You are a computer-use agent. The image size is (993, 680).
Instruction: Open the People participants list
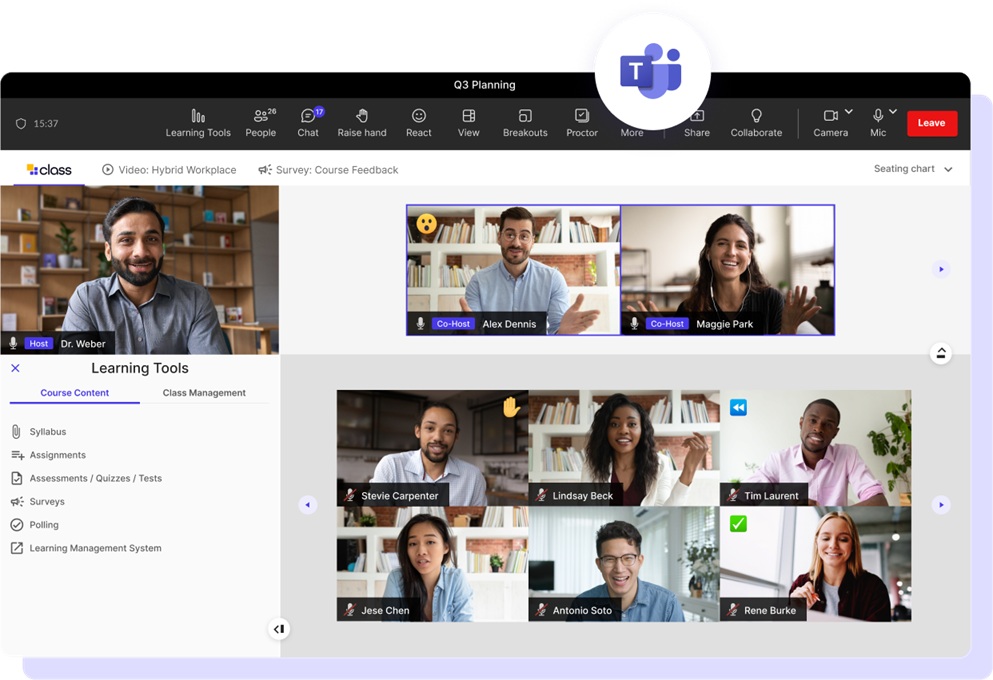point(261,123)
